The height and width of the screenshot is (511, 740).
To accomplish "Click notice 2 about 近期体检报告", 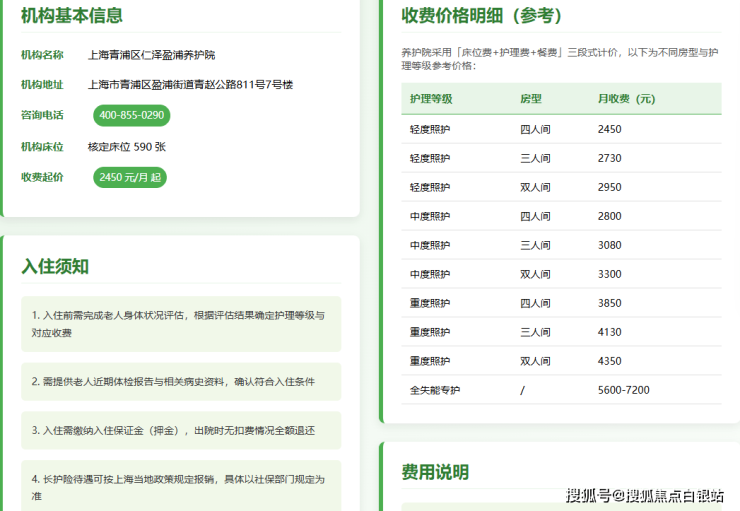I will click(181, 382).
